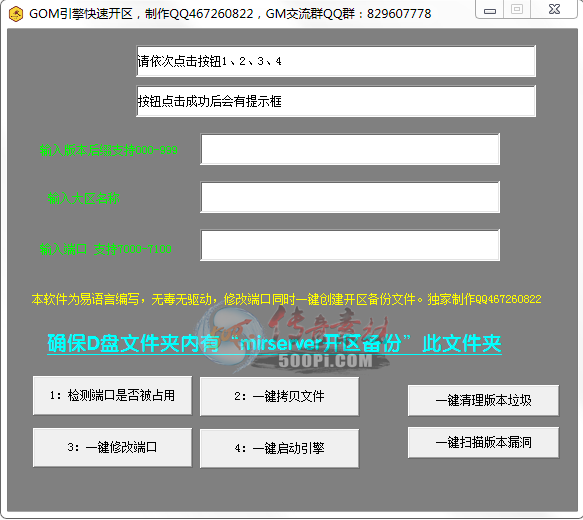583x520 pixels.
Task: Click the yellow notice text 本软件为易语言编写
Action: 286,299
